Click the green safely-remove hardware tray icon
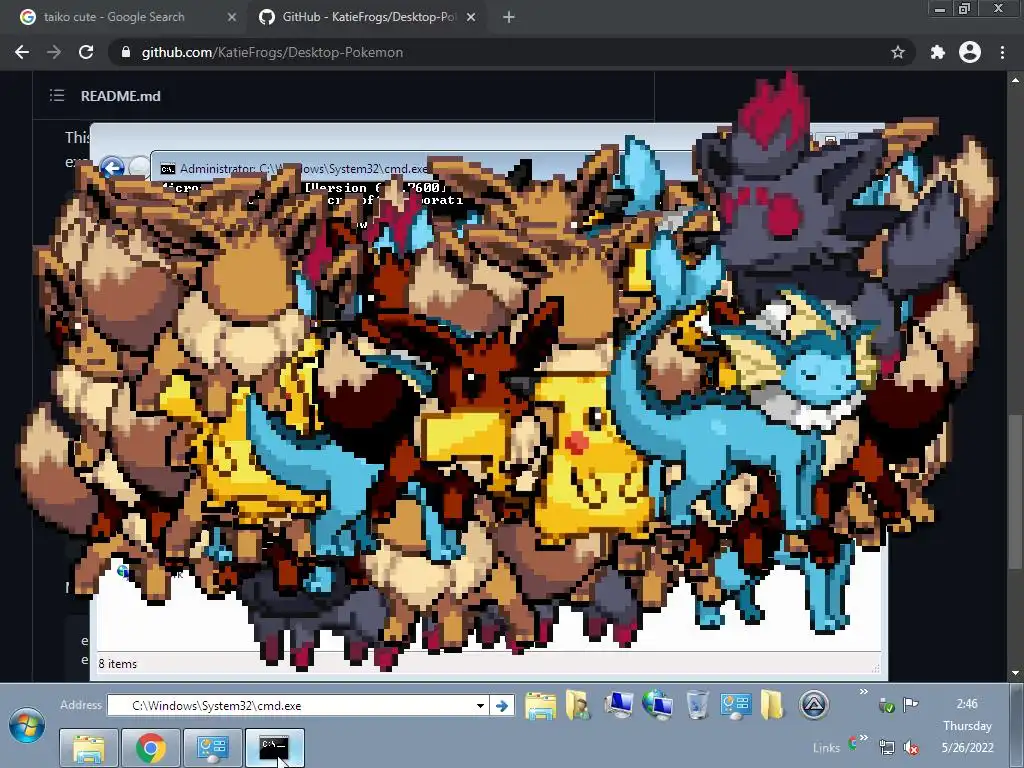Viewport: 1024px width, 768px height. (886, 705)
